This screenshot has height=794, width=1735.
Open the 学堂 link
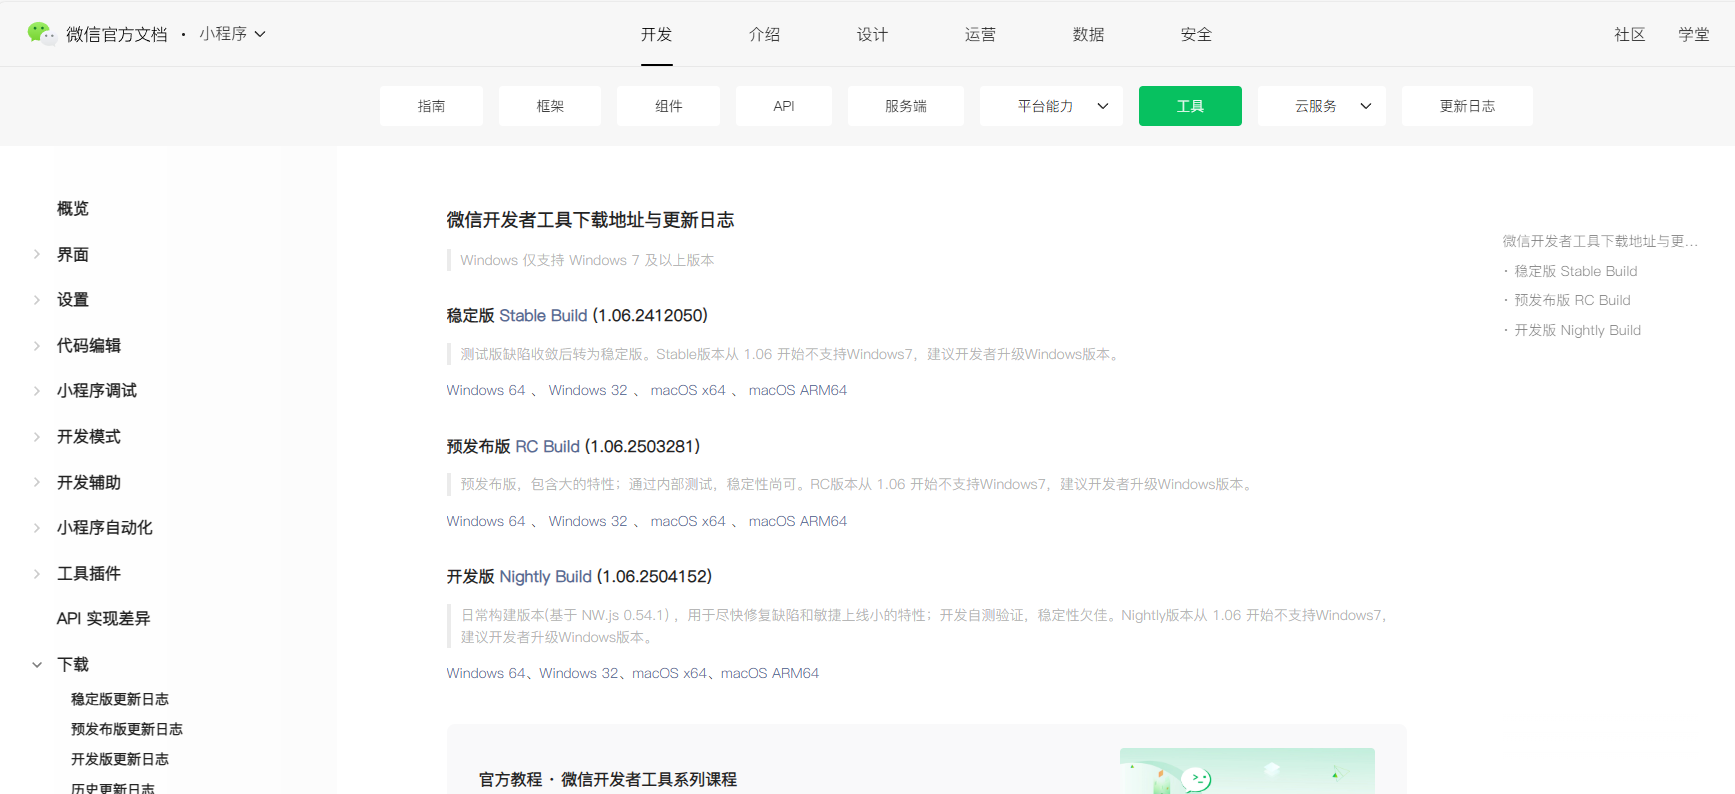pyautogui.click(x=1694, y=34)
